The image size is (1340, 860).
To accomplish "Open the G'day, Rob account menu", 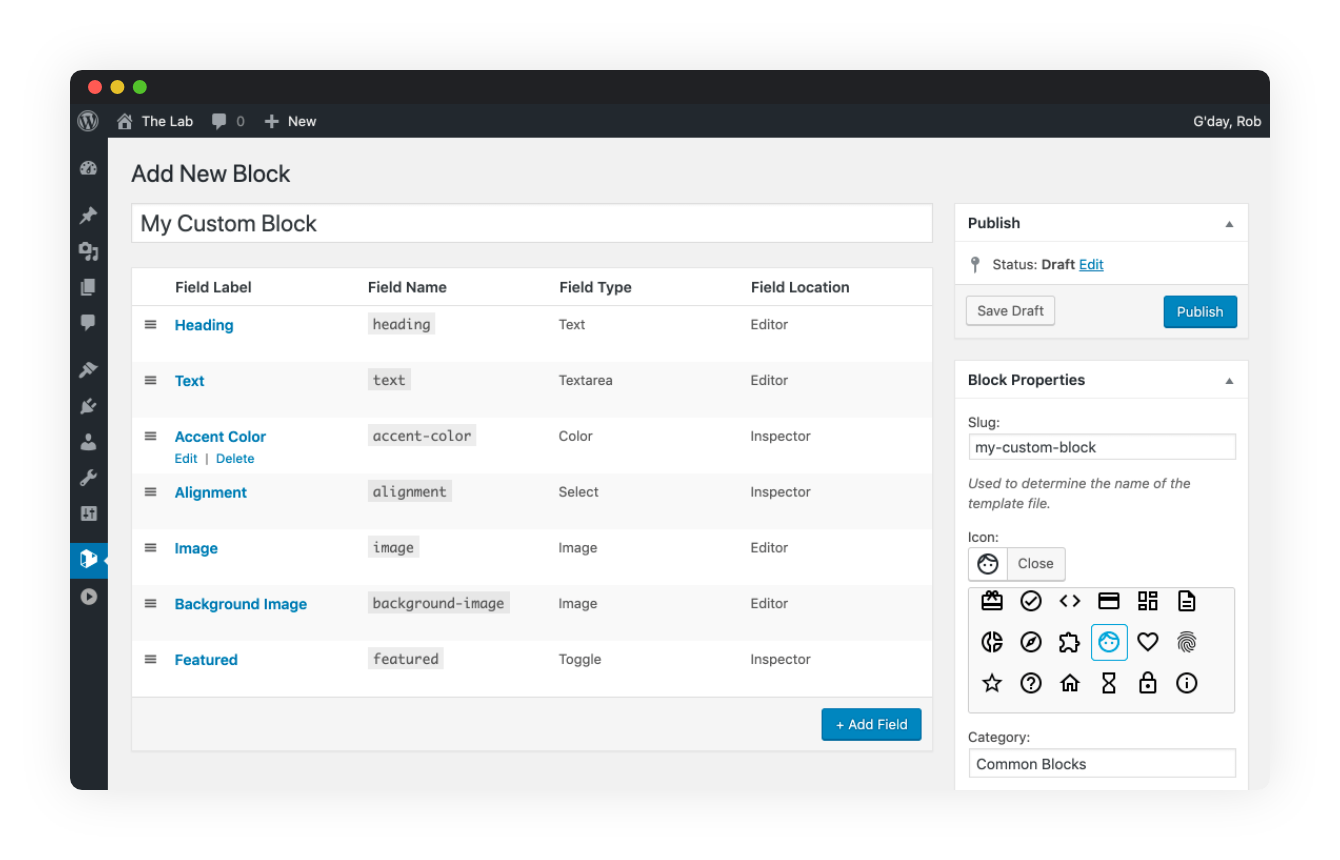I will tap(1227, 121).
